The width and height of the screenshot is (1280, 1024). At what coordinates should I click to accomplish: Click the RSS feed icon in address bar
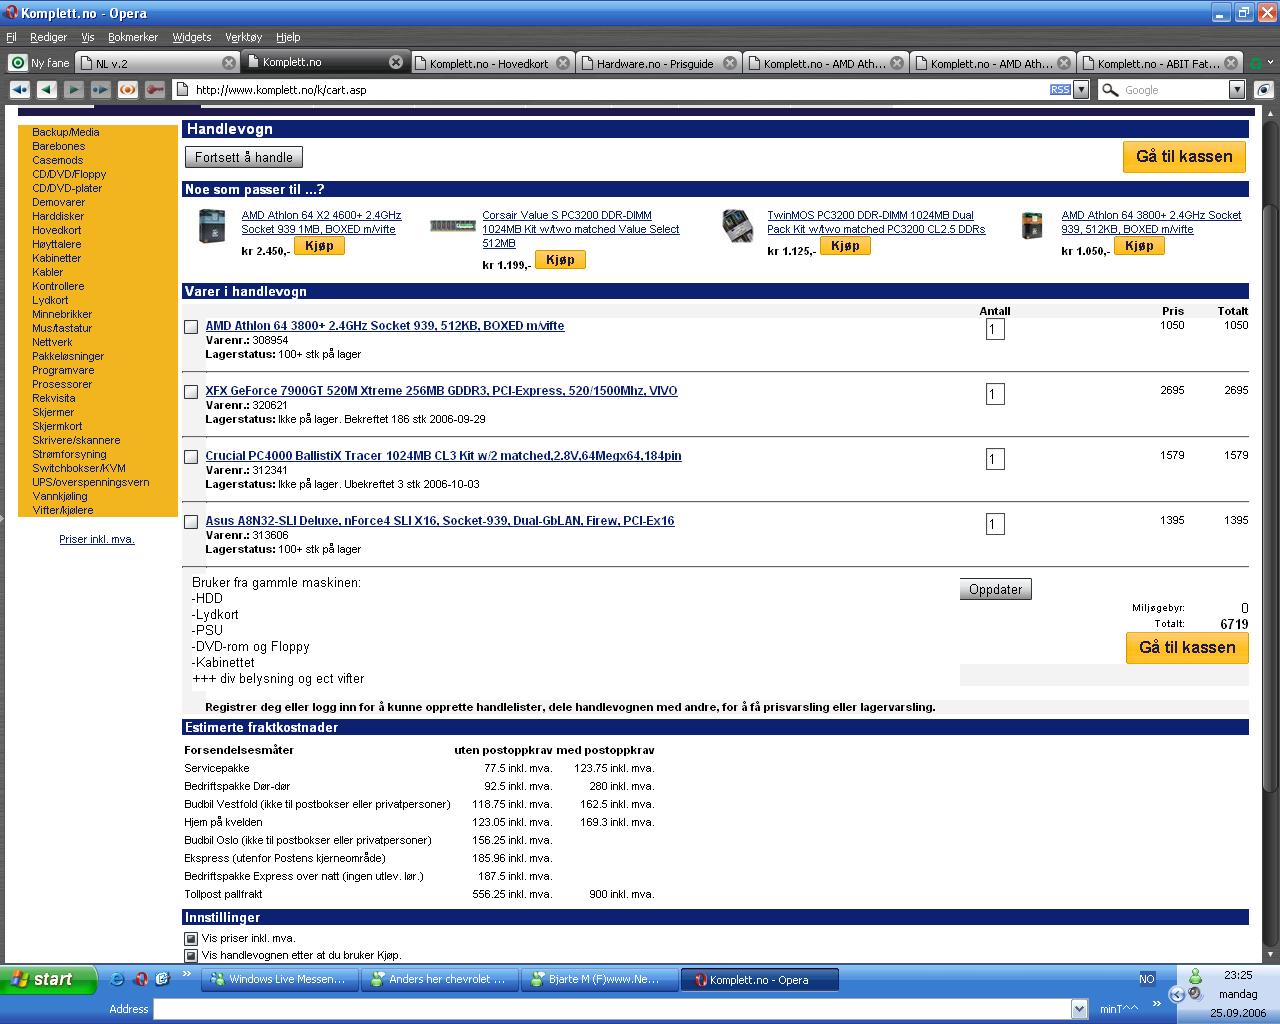(1060, 89)
